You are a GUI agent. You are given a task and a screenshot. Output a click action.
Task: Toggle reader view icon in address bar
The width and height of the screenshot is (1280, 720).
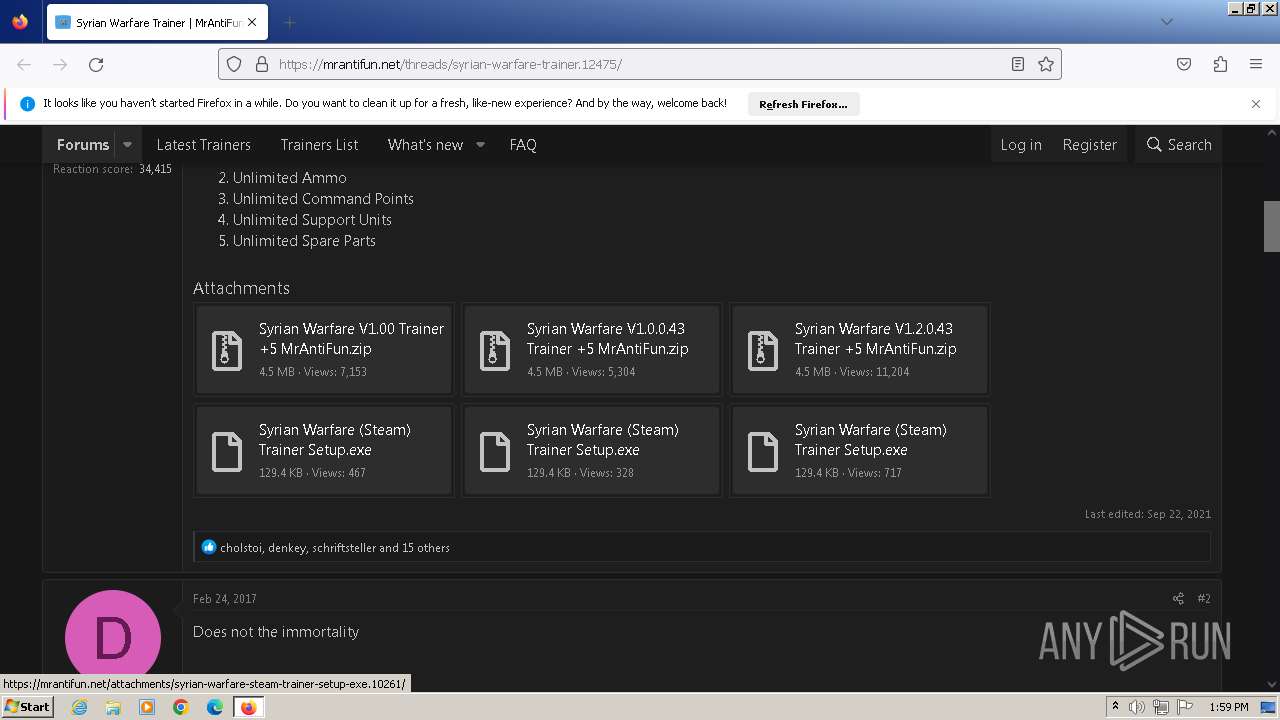tap(1018, 64)
